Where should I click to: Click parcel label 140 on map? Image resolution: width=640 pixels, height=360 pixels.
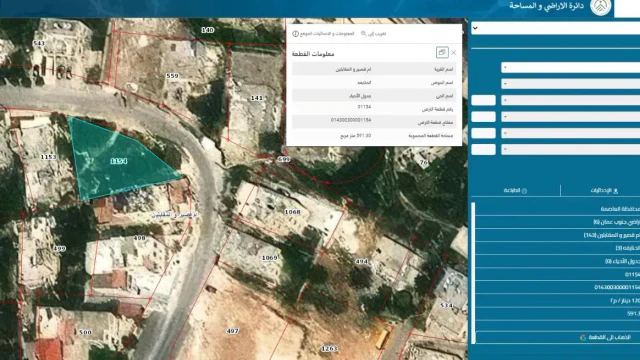tap(208, 30)
